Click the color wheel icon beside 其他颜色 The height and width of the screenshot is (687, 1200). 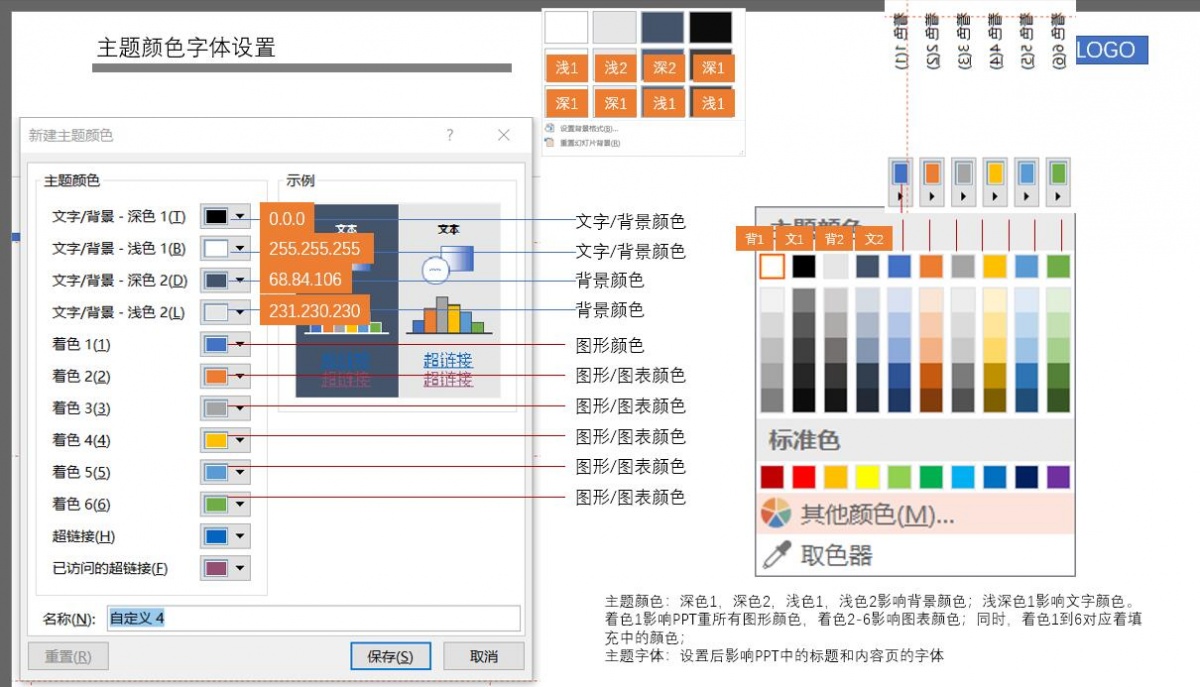(x=778, y=512)
